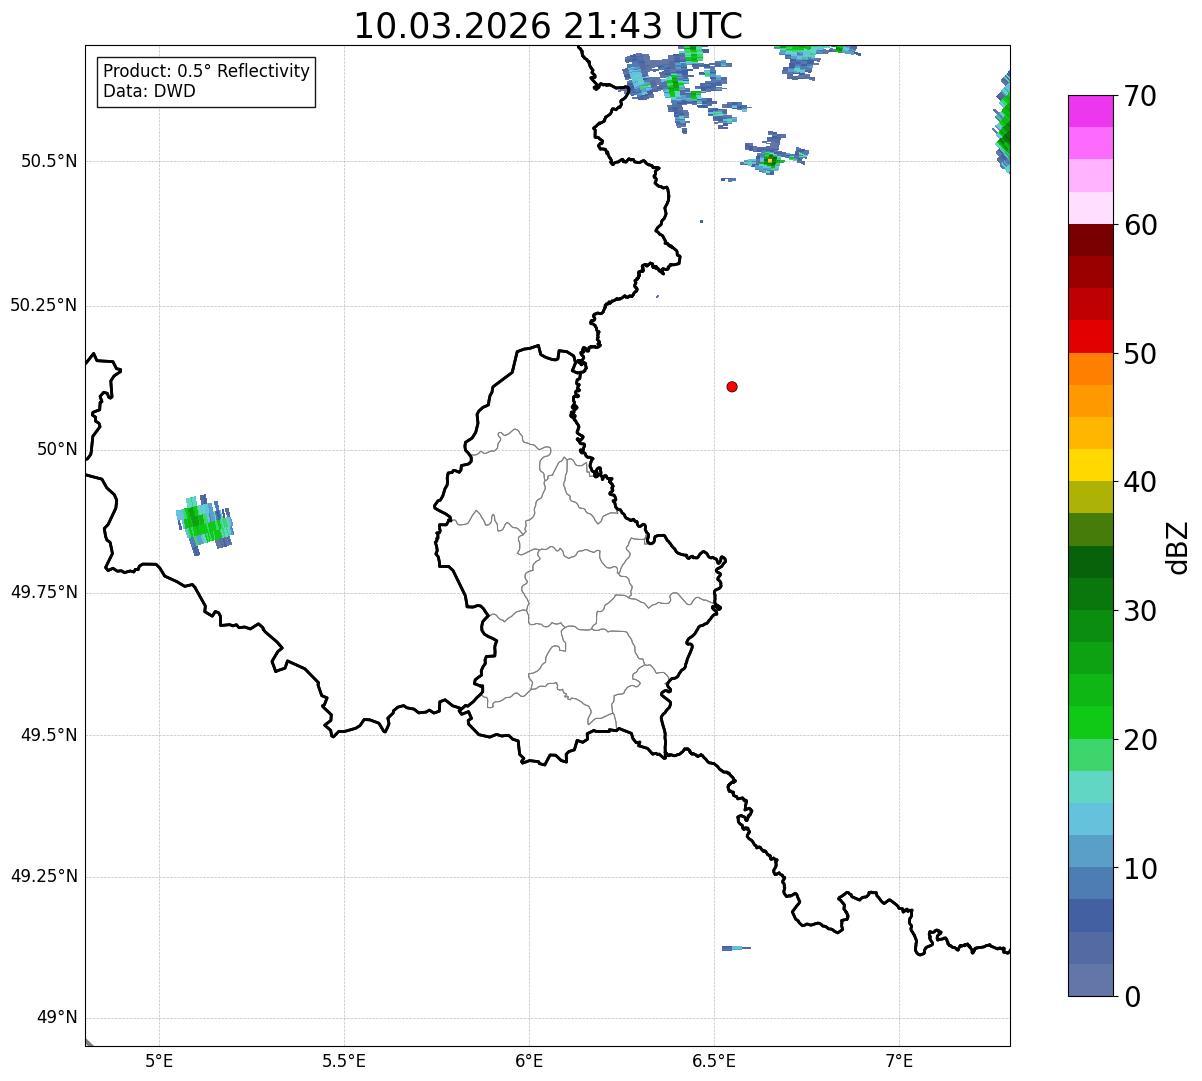Select the green radar echo near 5°E

(204, 523)
